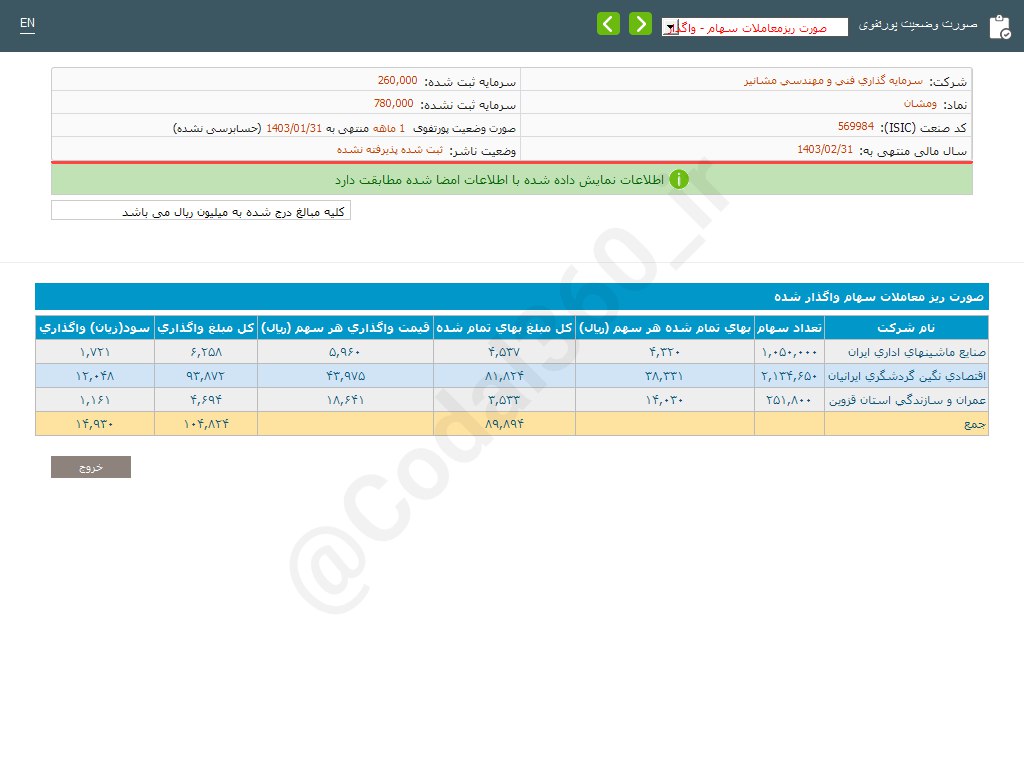Switch language with the EN link
Screen dimensions: 1024x768
pos(27,23)
